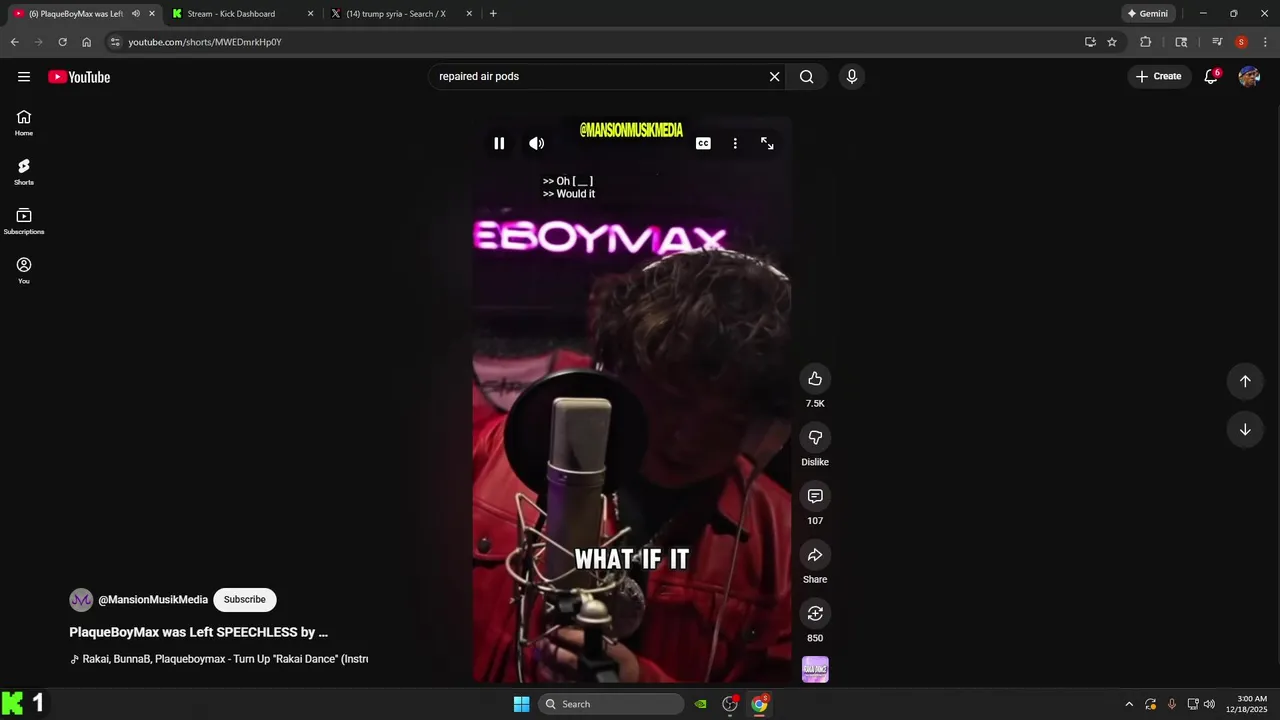Bookmark this page with star
The image size is (1280, 720).
pyautogui.click(x=1112, y=42)
